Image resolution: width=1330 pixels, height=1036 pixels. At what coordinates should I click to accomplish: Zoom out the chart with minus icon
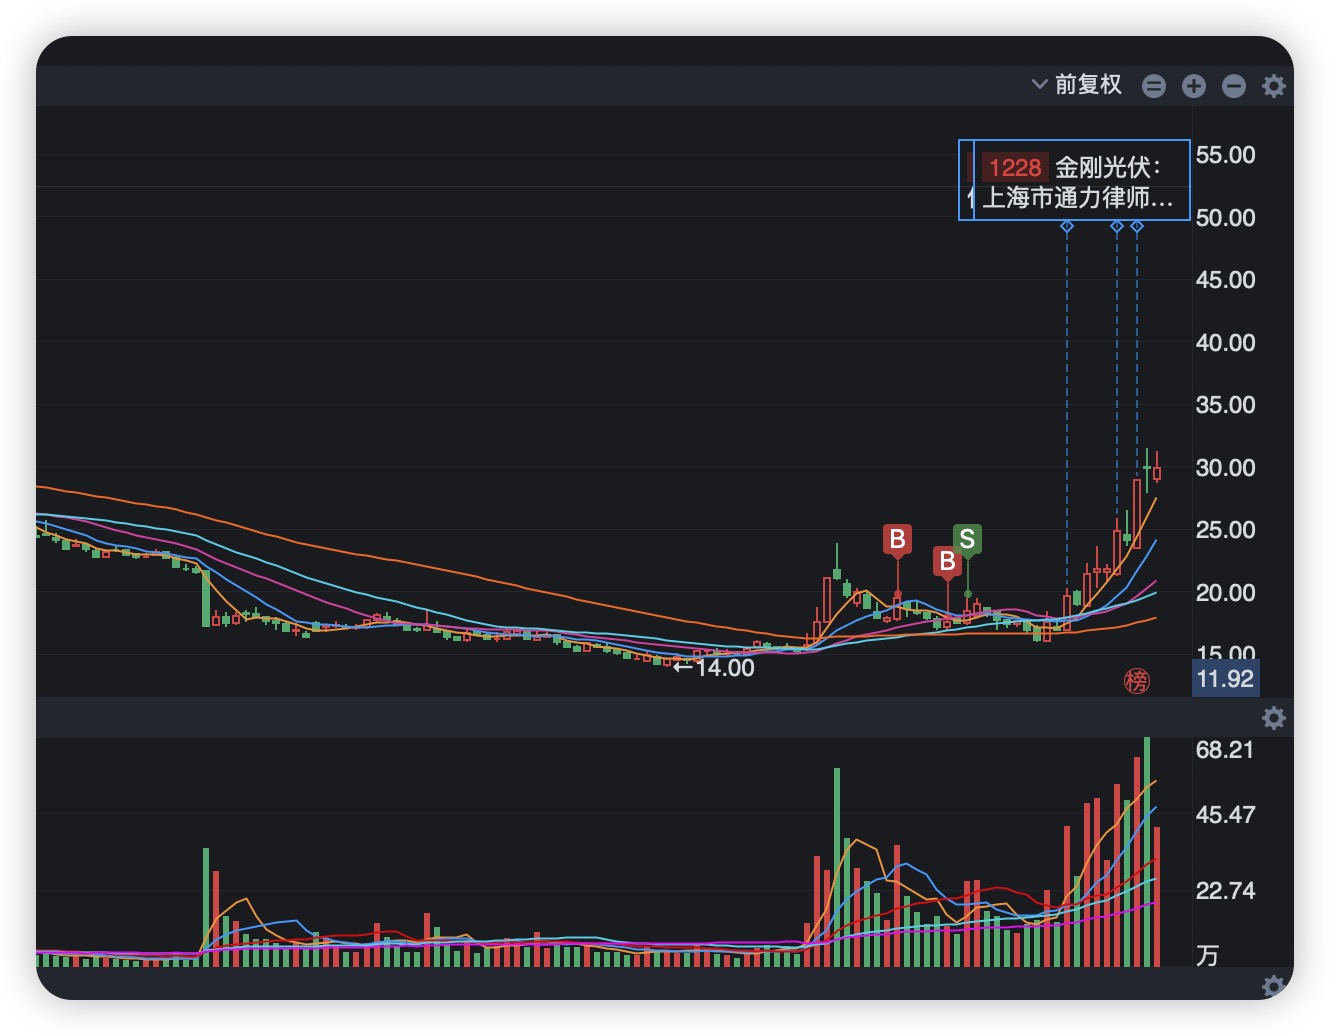coord(1234,86)
